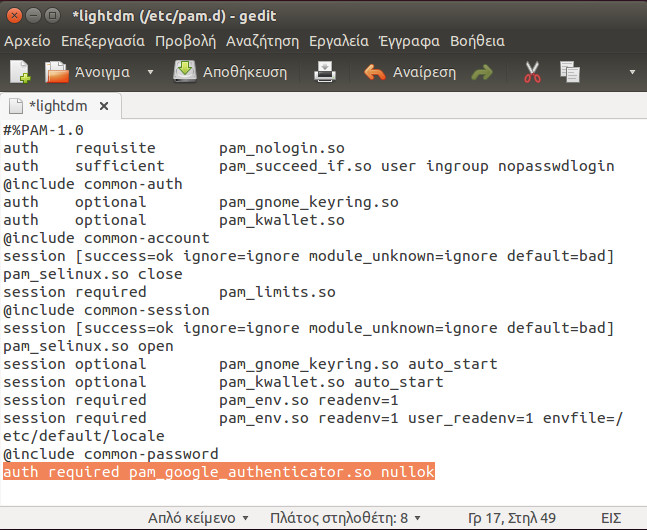Undo the last edit with Αναίρεση
Screen dimensions: 647x530
point(410,72)
